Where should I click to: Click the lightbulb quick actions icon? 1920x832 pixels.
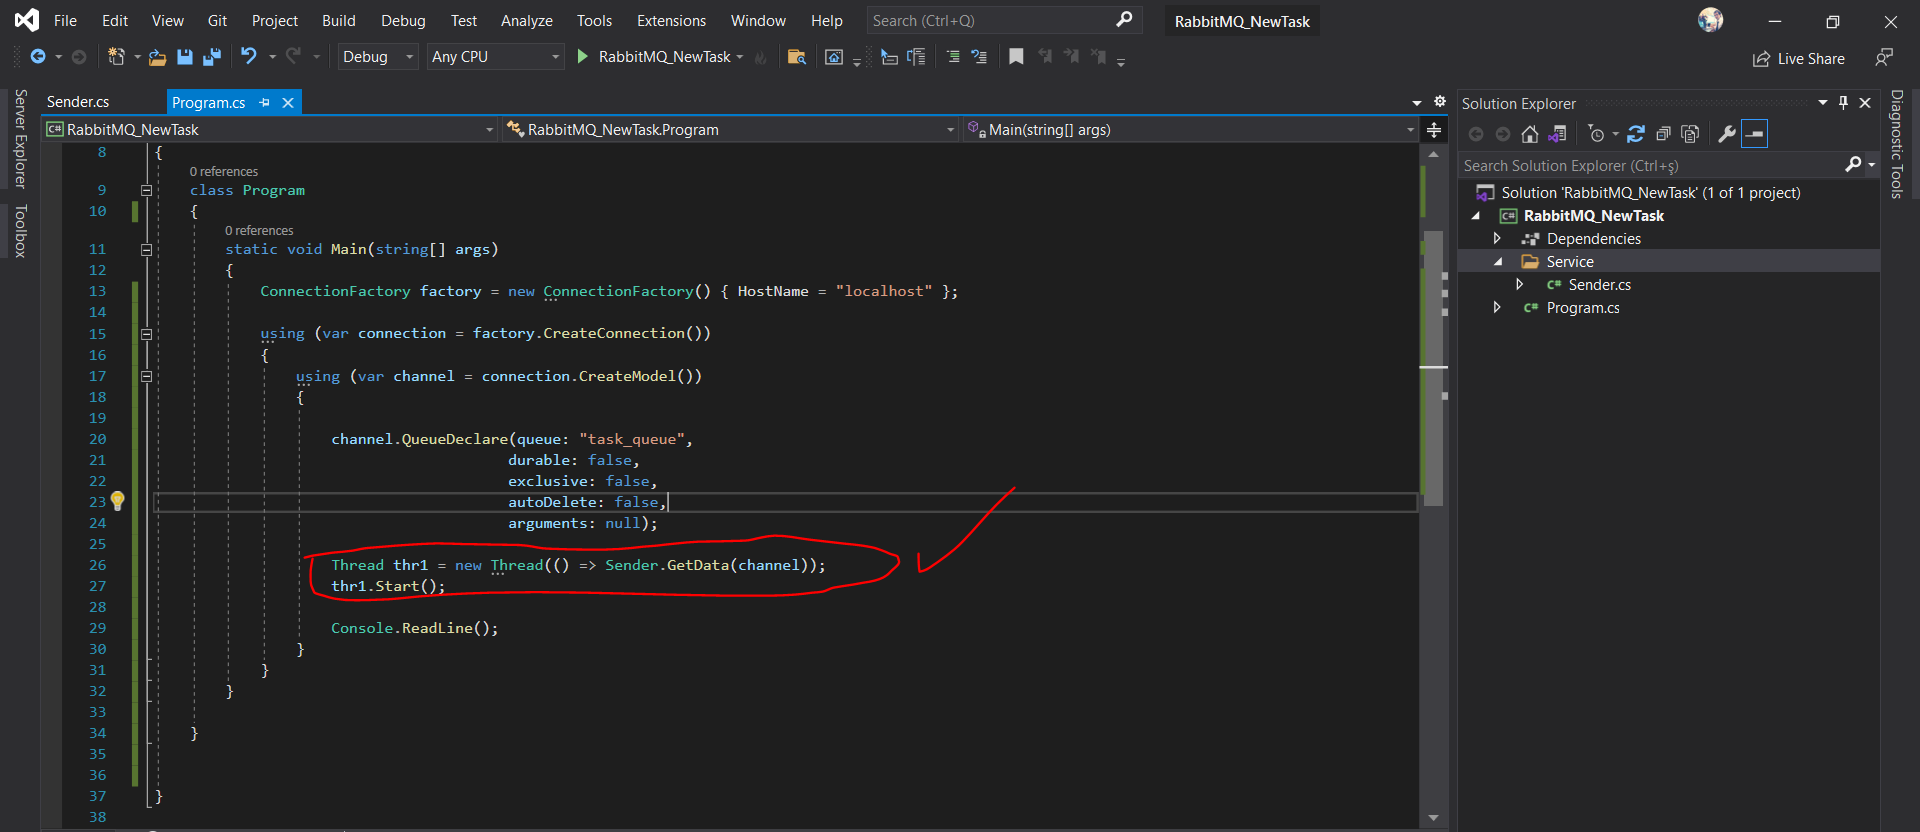pos(118,500)
